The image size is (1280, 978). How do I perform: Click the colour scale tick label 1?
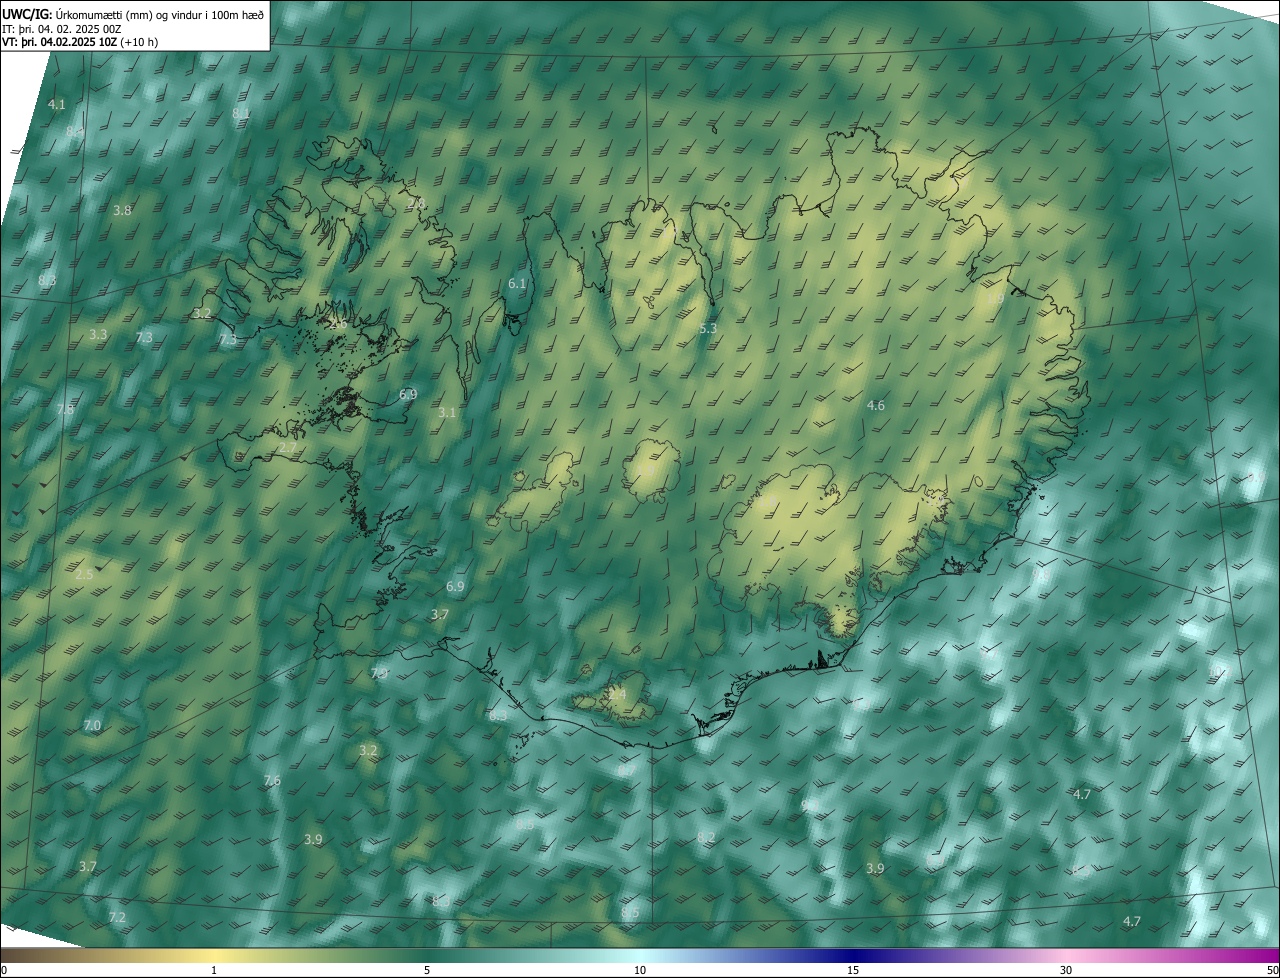coord(214,970)
